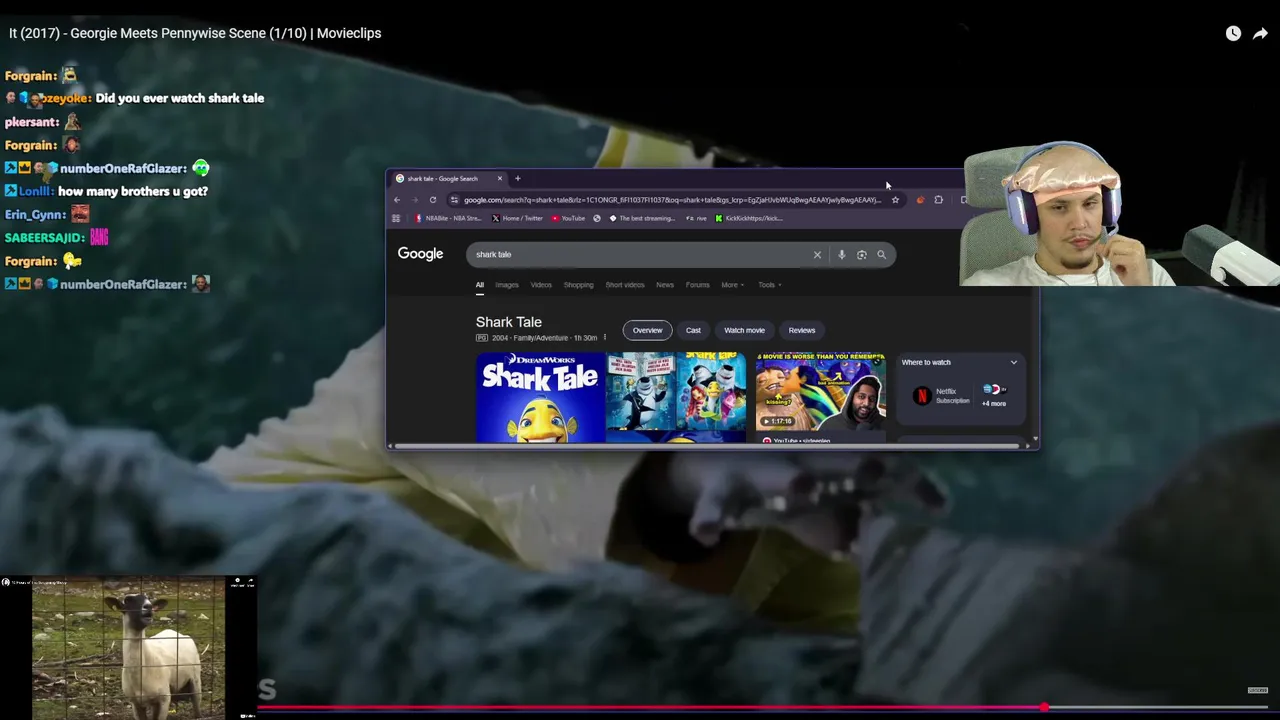The width and height of the screenshot is (1280, 720).
Task: Open the KickKick bookmark
Action: click(x=748, y=218)
